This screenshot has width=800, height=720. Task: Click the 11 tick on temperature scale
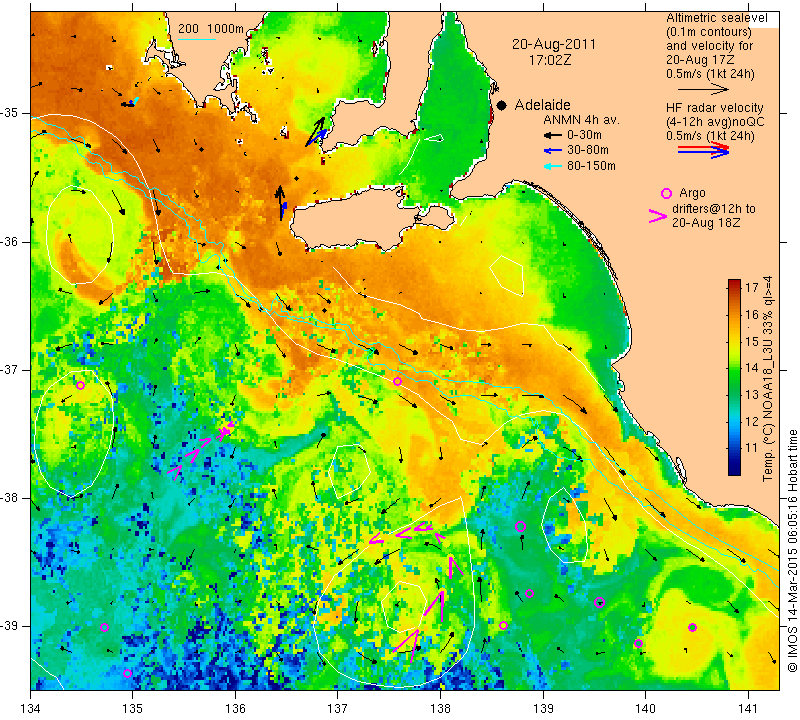click(752, 448)
